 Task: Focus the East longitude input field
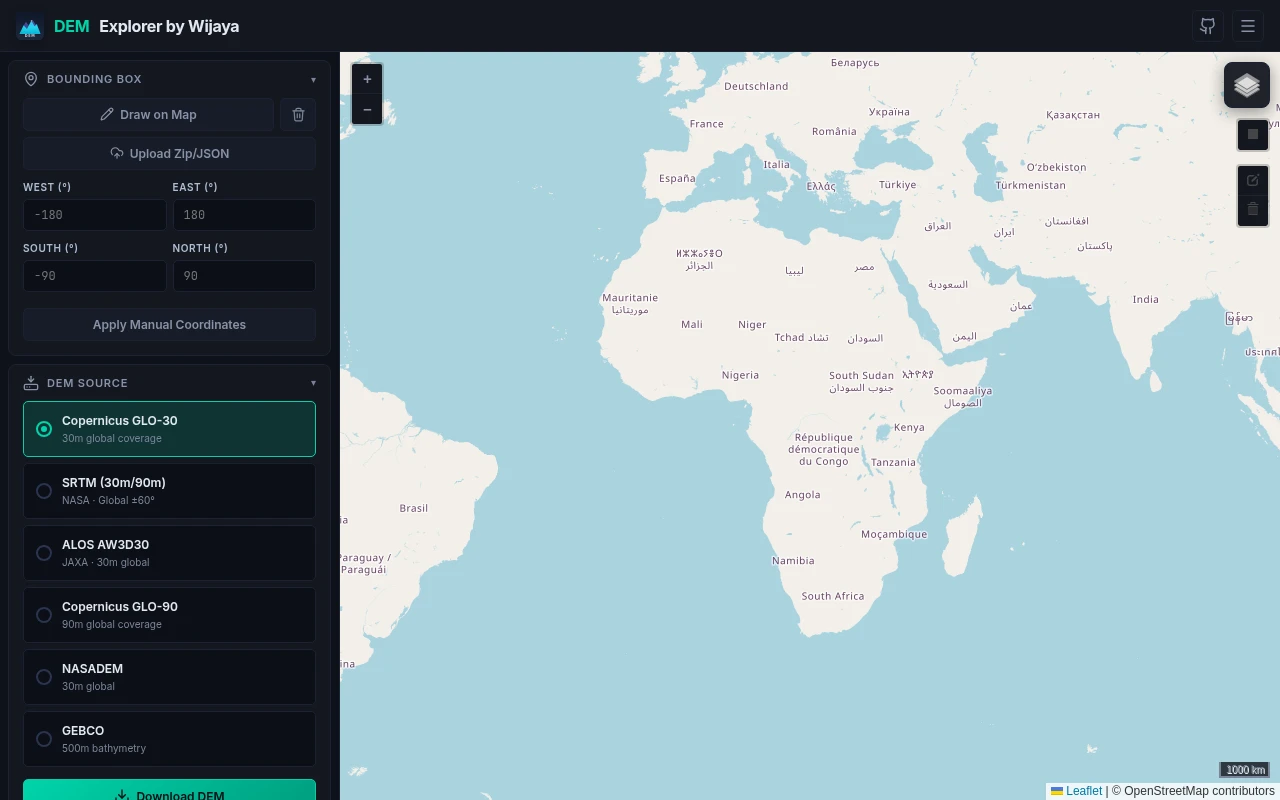point(244,215)
